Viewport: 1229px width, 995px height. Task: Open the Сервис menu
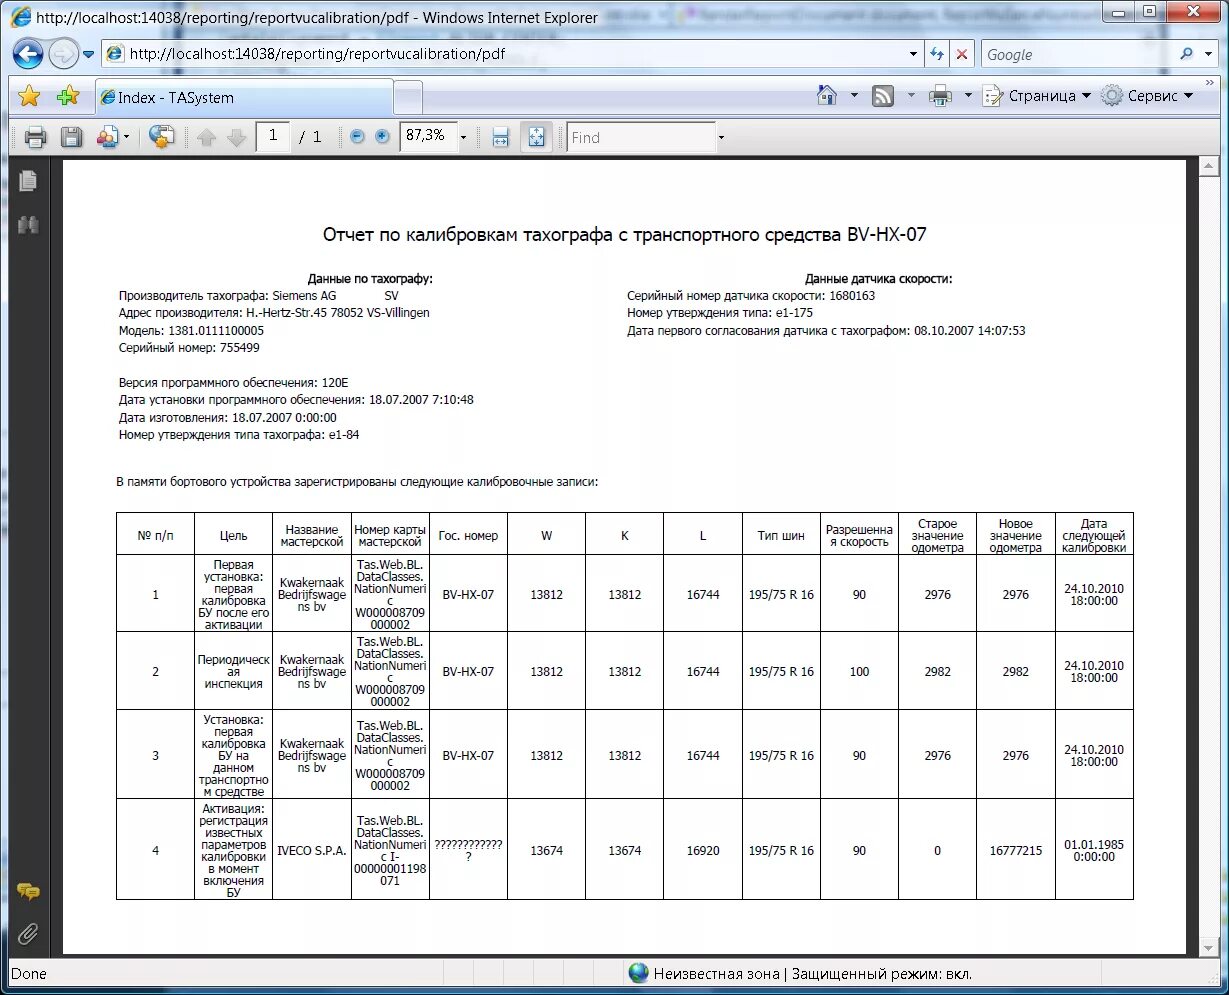pyautogui.click(x=1148, y=96)
